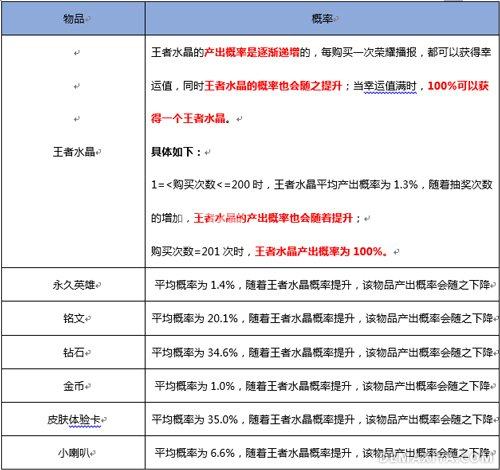This screenshot has height=470, width=500.
Task: Click the 平均概率为 20.1% row text
Action: [x=322, y=318]
